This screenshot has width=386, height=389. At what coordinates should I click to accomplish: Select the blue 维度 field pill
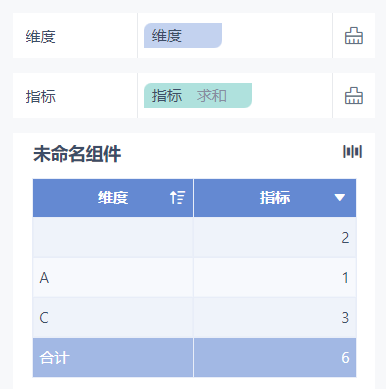[x=183, y=35]
